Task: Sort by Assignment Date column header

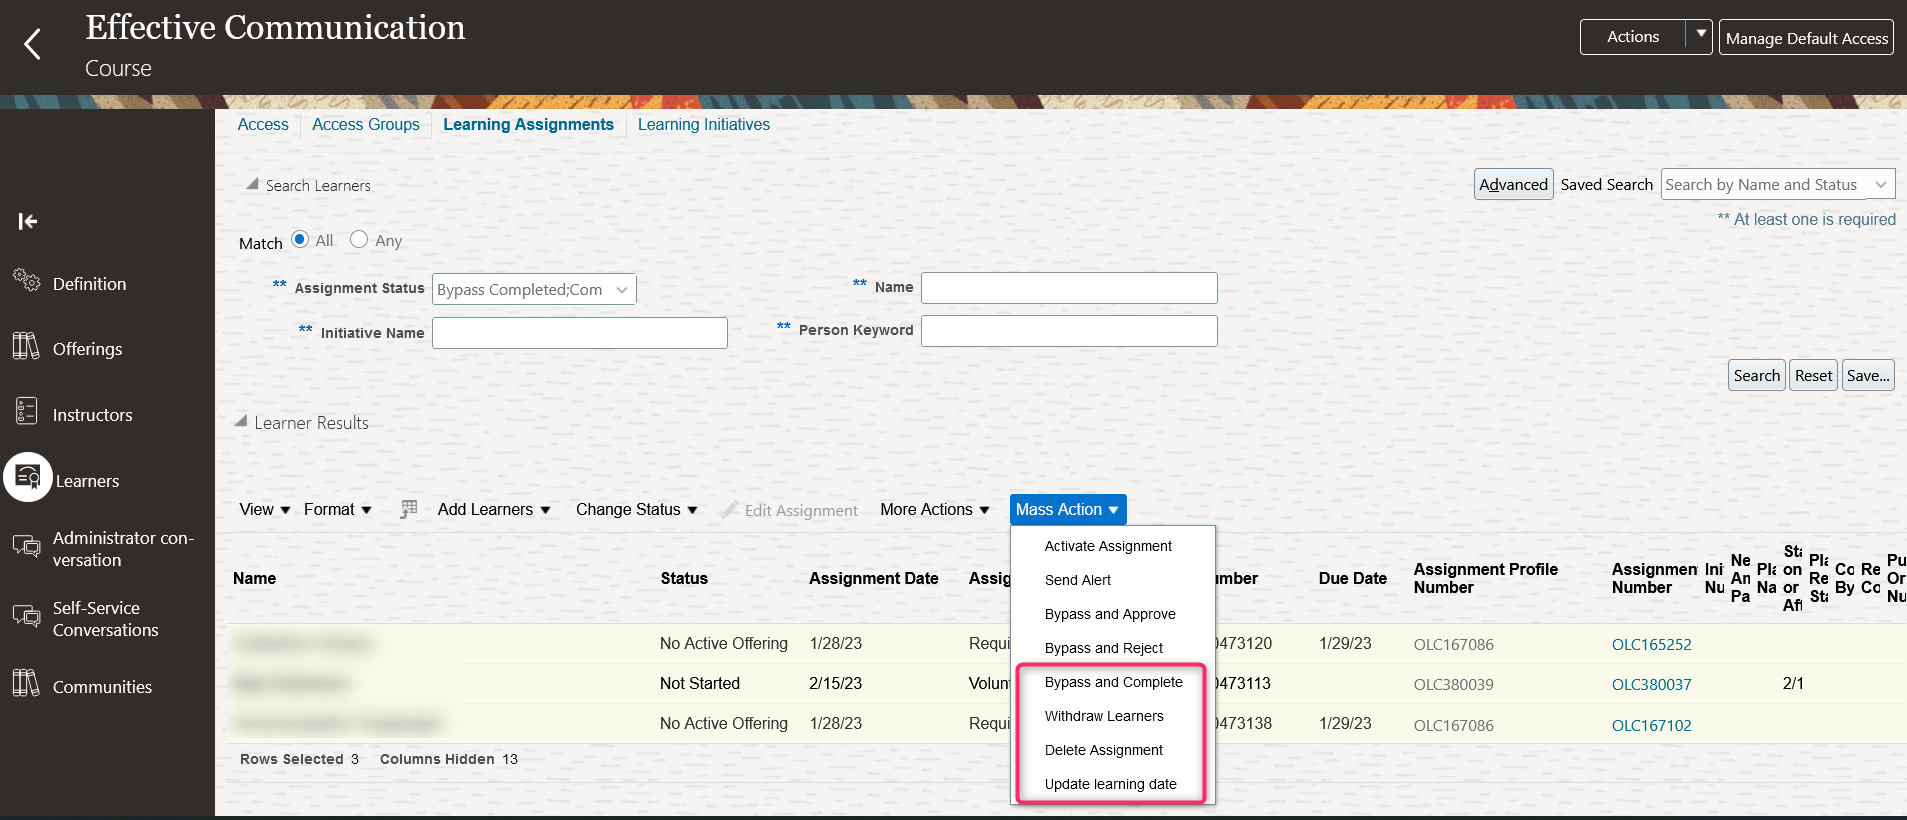Action: pos(874,578)
